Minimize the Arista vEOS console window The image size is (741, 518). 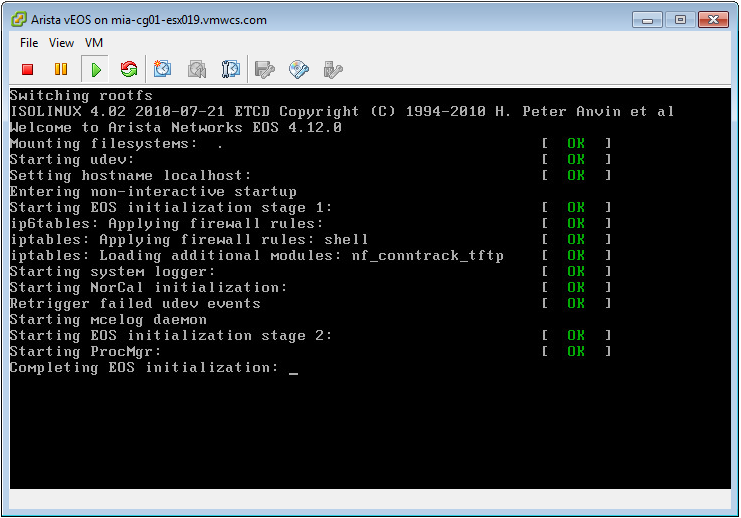click(647, 20)
